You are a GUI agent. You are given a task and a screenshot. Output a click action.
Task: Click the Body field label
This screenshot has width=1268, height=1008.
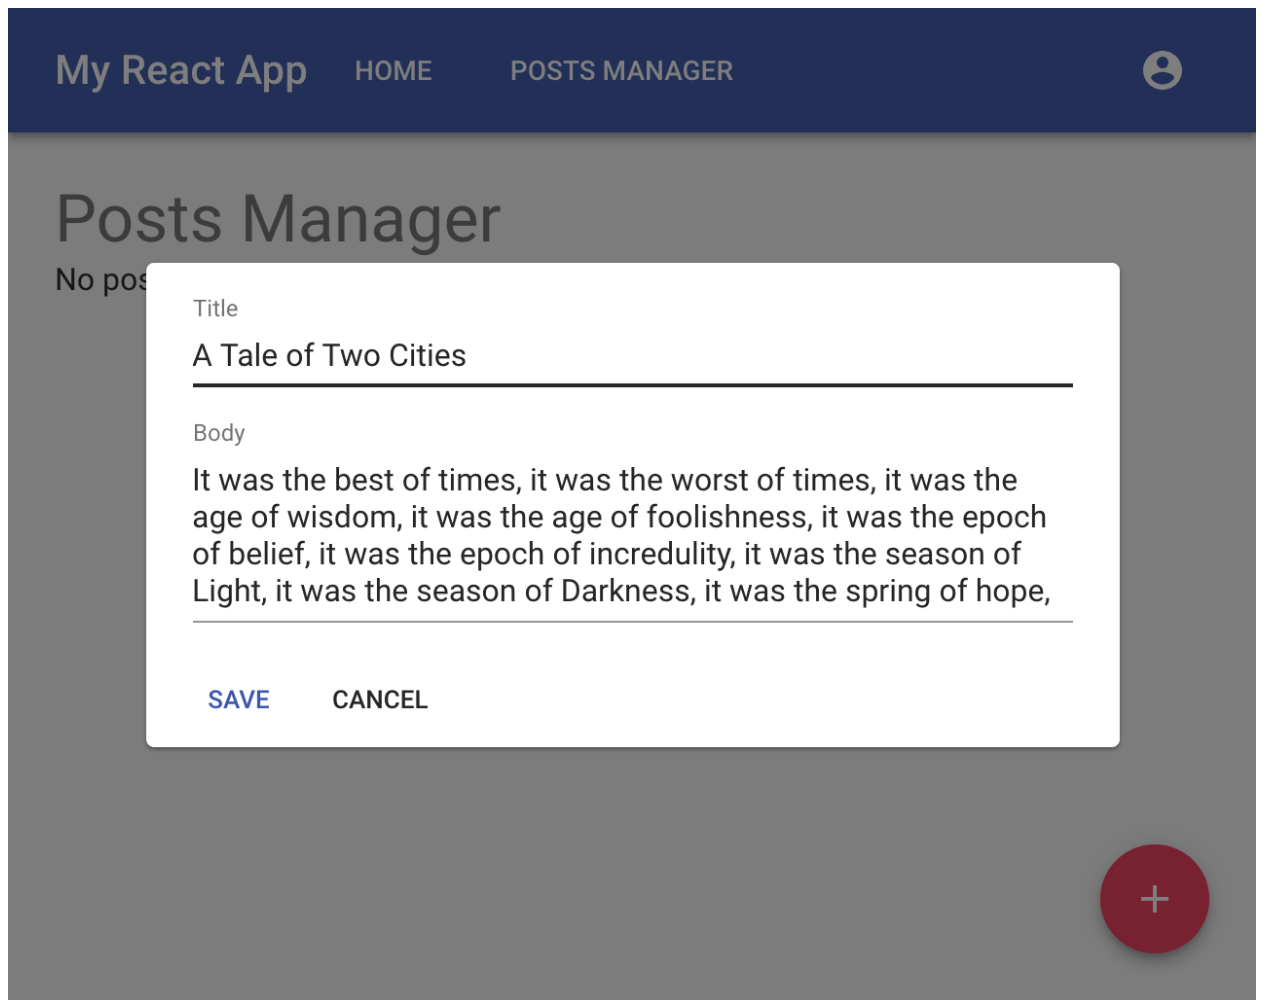click(x=219, y=433)
